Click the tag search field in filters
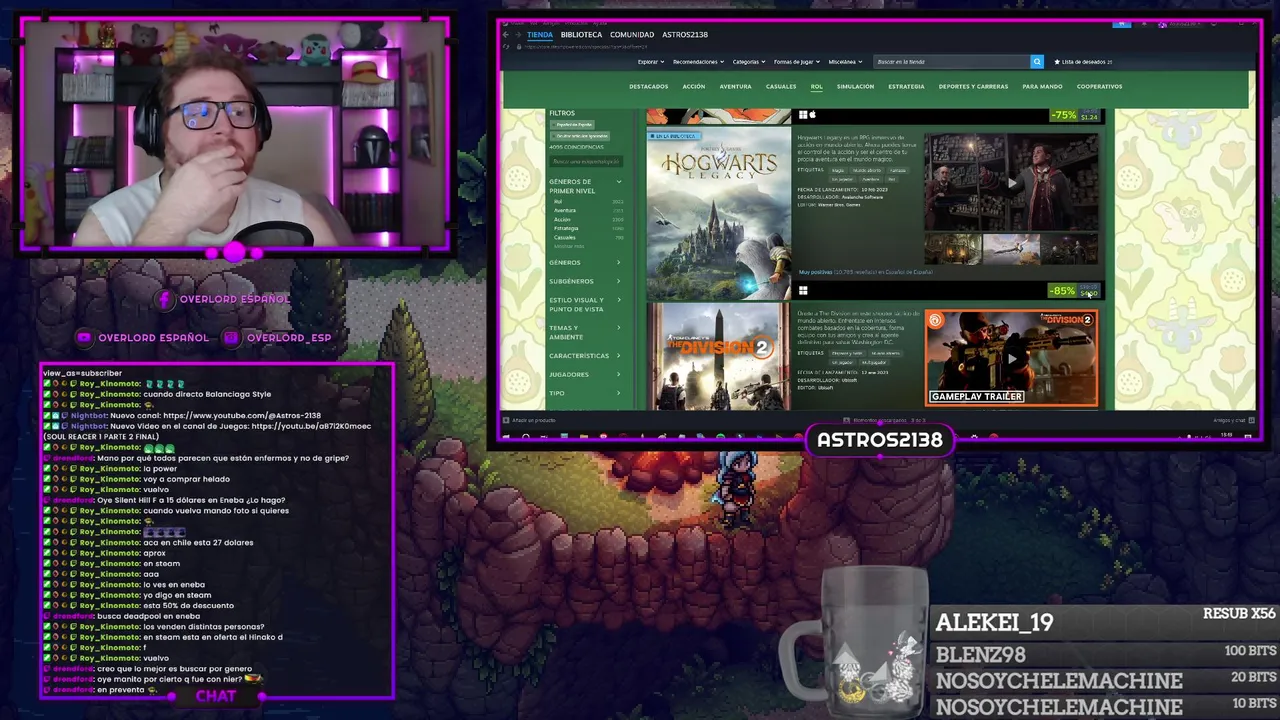 point(586,161)
